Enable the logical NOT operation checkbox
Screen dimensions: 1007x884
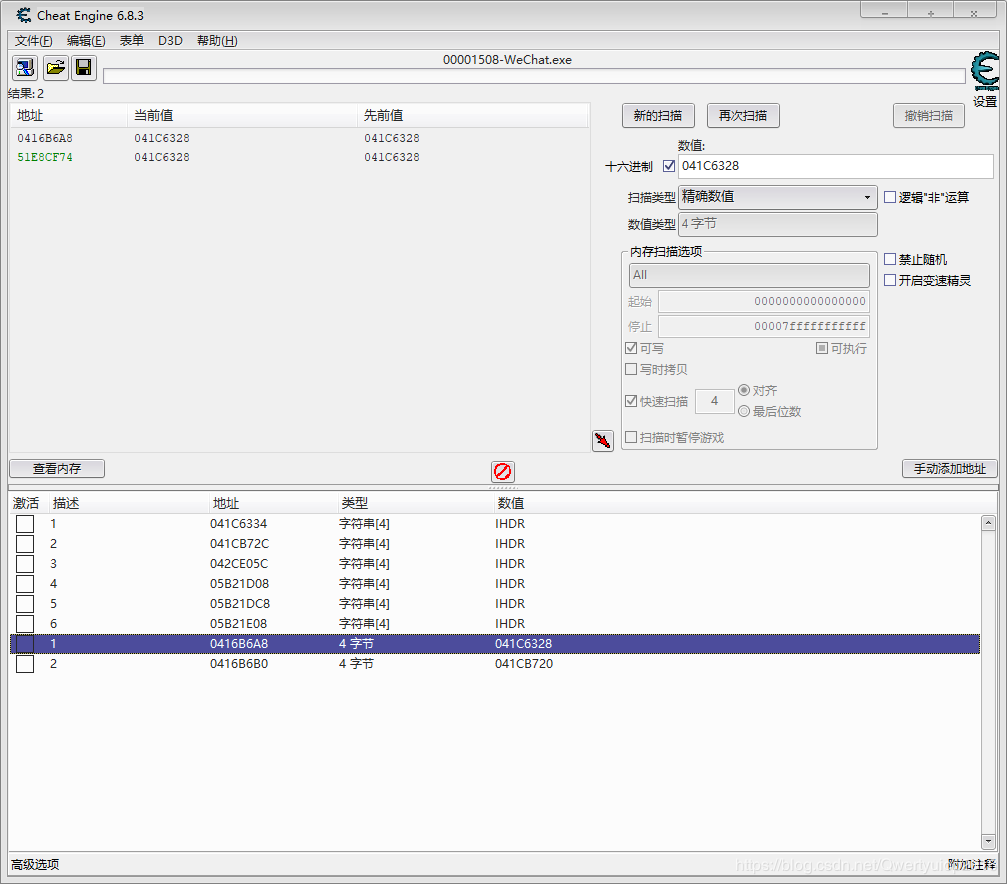click(x=890, y=197)
